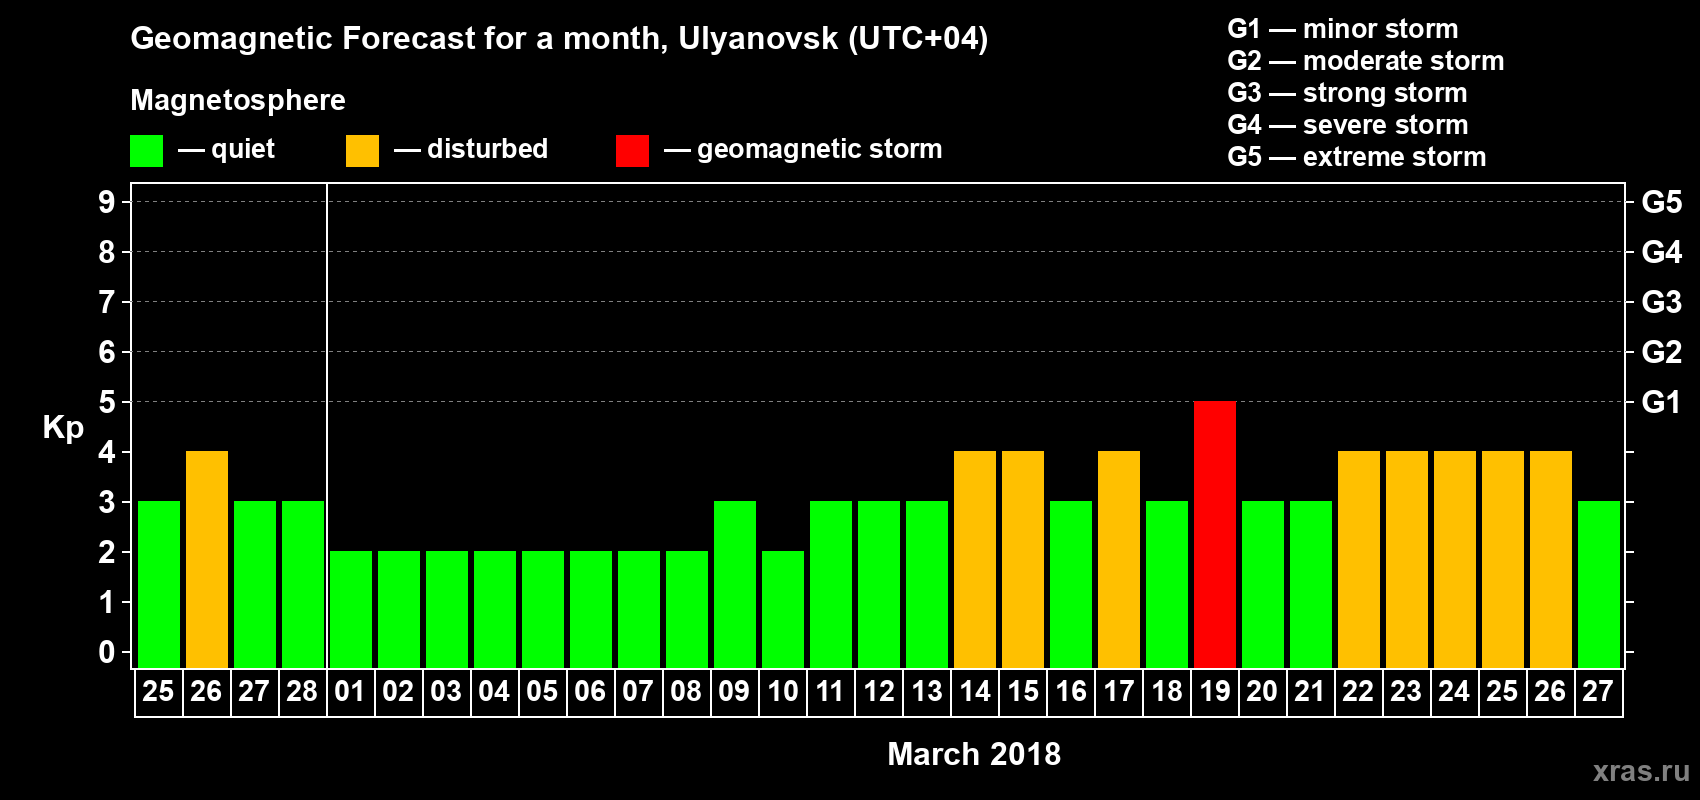Image resolution: width=1700 pixels, height=800 pixels.
Task: Click 'G2 — moderate storm' legend line
Action: coord(1366,61)
